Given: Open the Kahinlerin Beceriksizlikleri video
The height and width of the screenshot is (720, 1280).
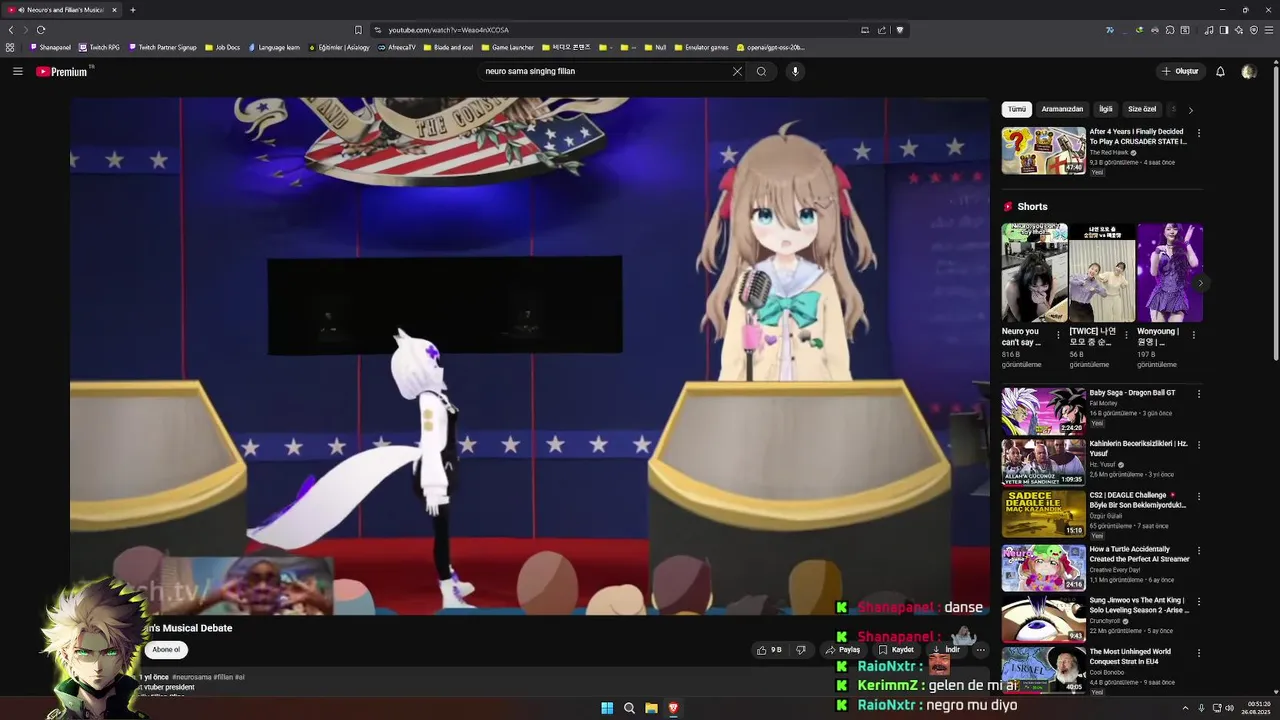Looking at the screenshot, I should [x=1043, y=462].
